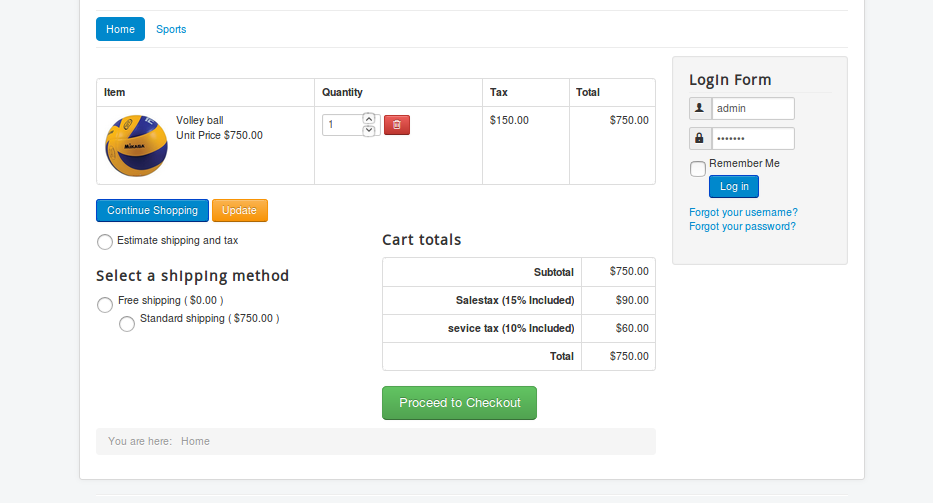
Task: Open the Home menu tab
Action: (x=120, y=29)
